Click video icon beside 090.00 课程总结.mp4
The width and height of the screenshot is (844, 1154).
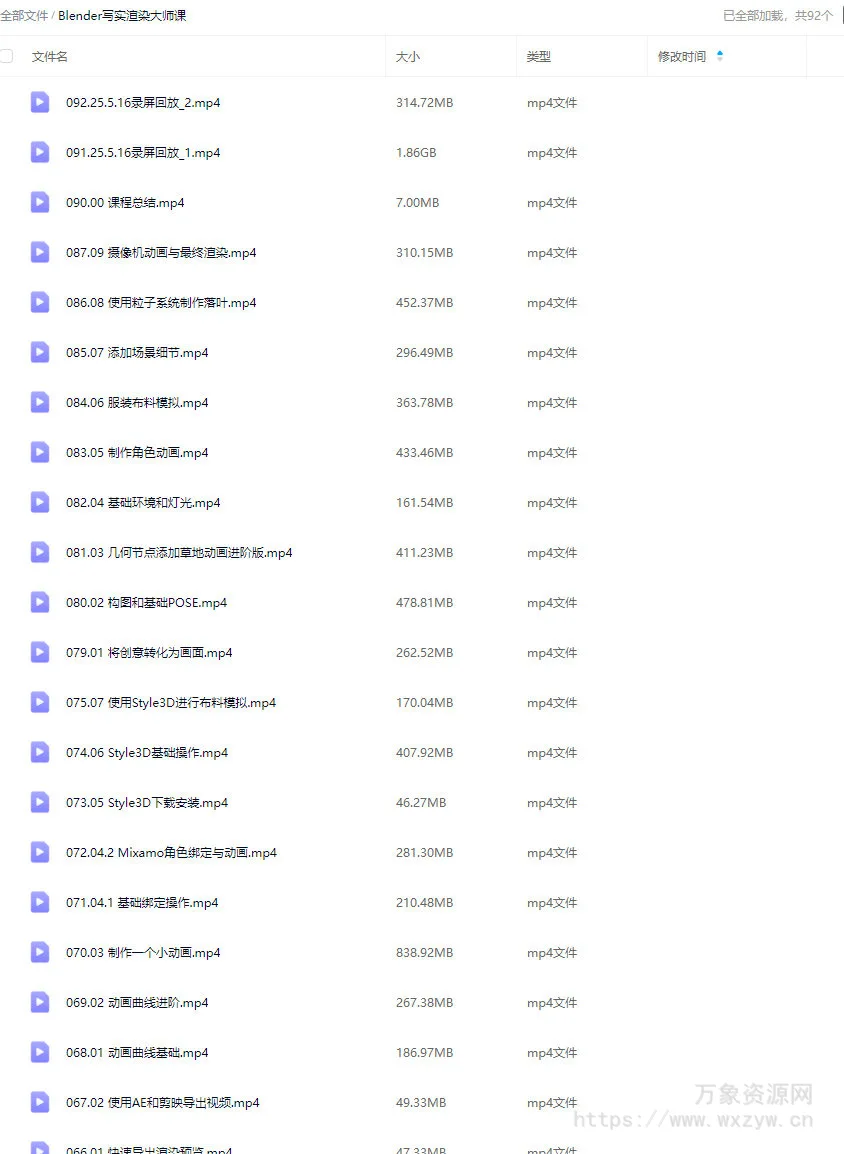pos(40,202)
